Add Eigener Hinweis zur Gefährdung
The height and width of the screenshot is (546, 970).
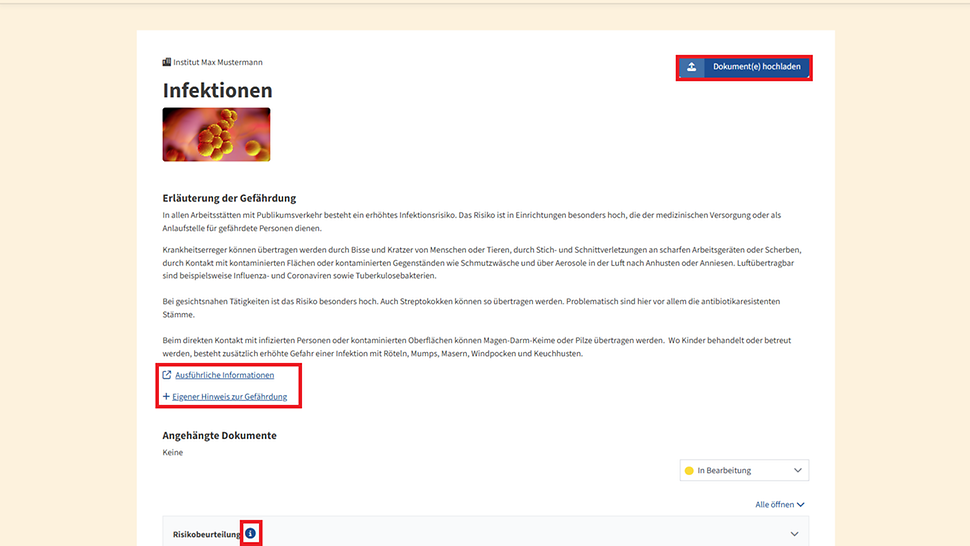point(230,396)
